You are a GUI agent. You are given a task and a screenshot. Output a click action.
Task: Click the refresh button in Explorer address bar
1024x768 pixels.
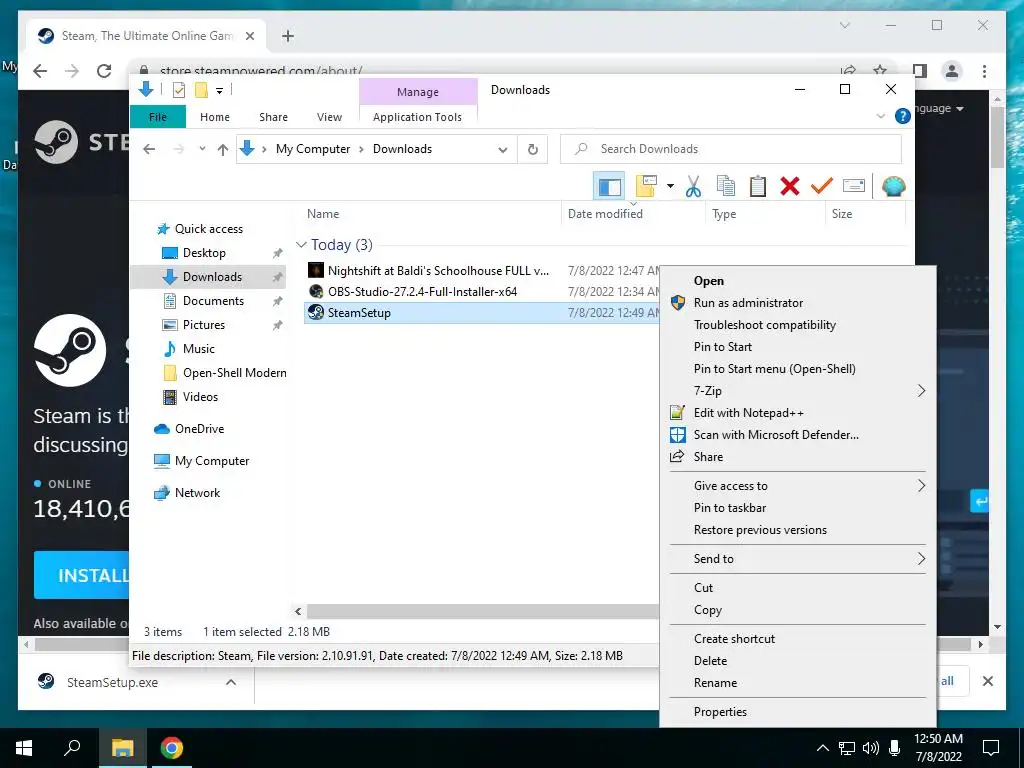click(x=533, y=150)
